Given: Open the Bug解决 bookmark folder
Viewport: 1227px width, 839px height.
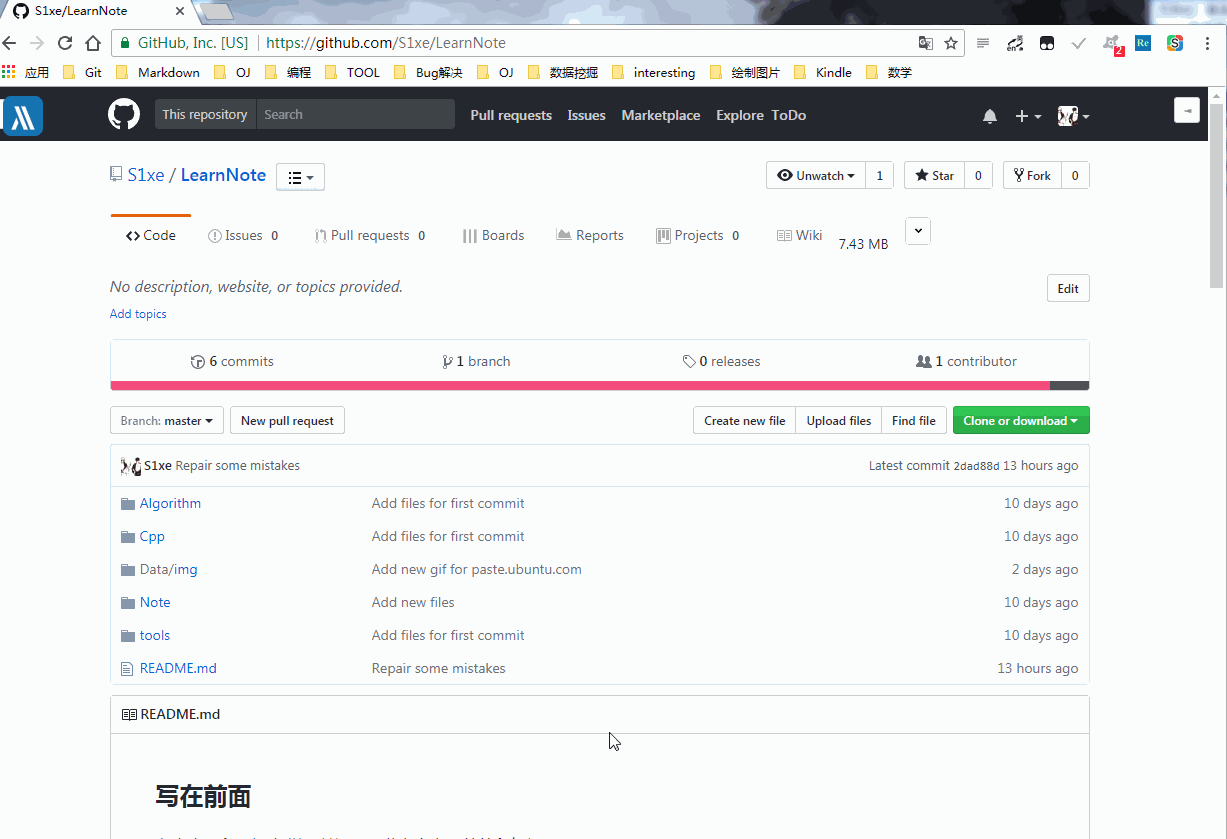Looking at the screenshot, I should pyautogui.click(x=428, y=72).
